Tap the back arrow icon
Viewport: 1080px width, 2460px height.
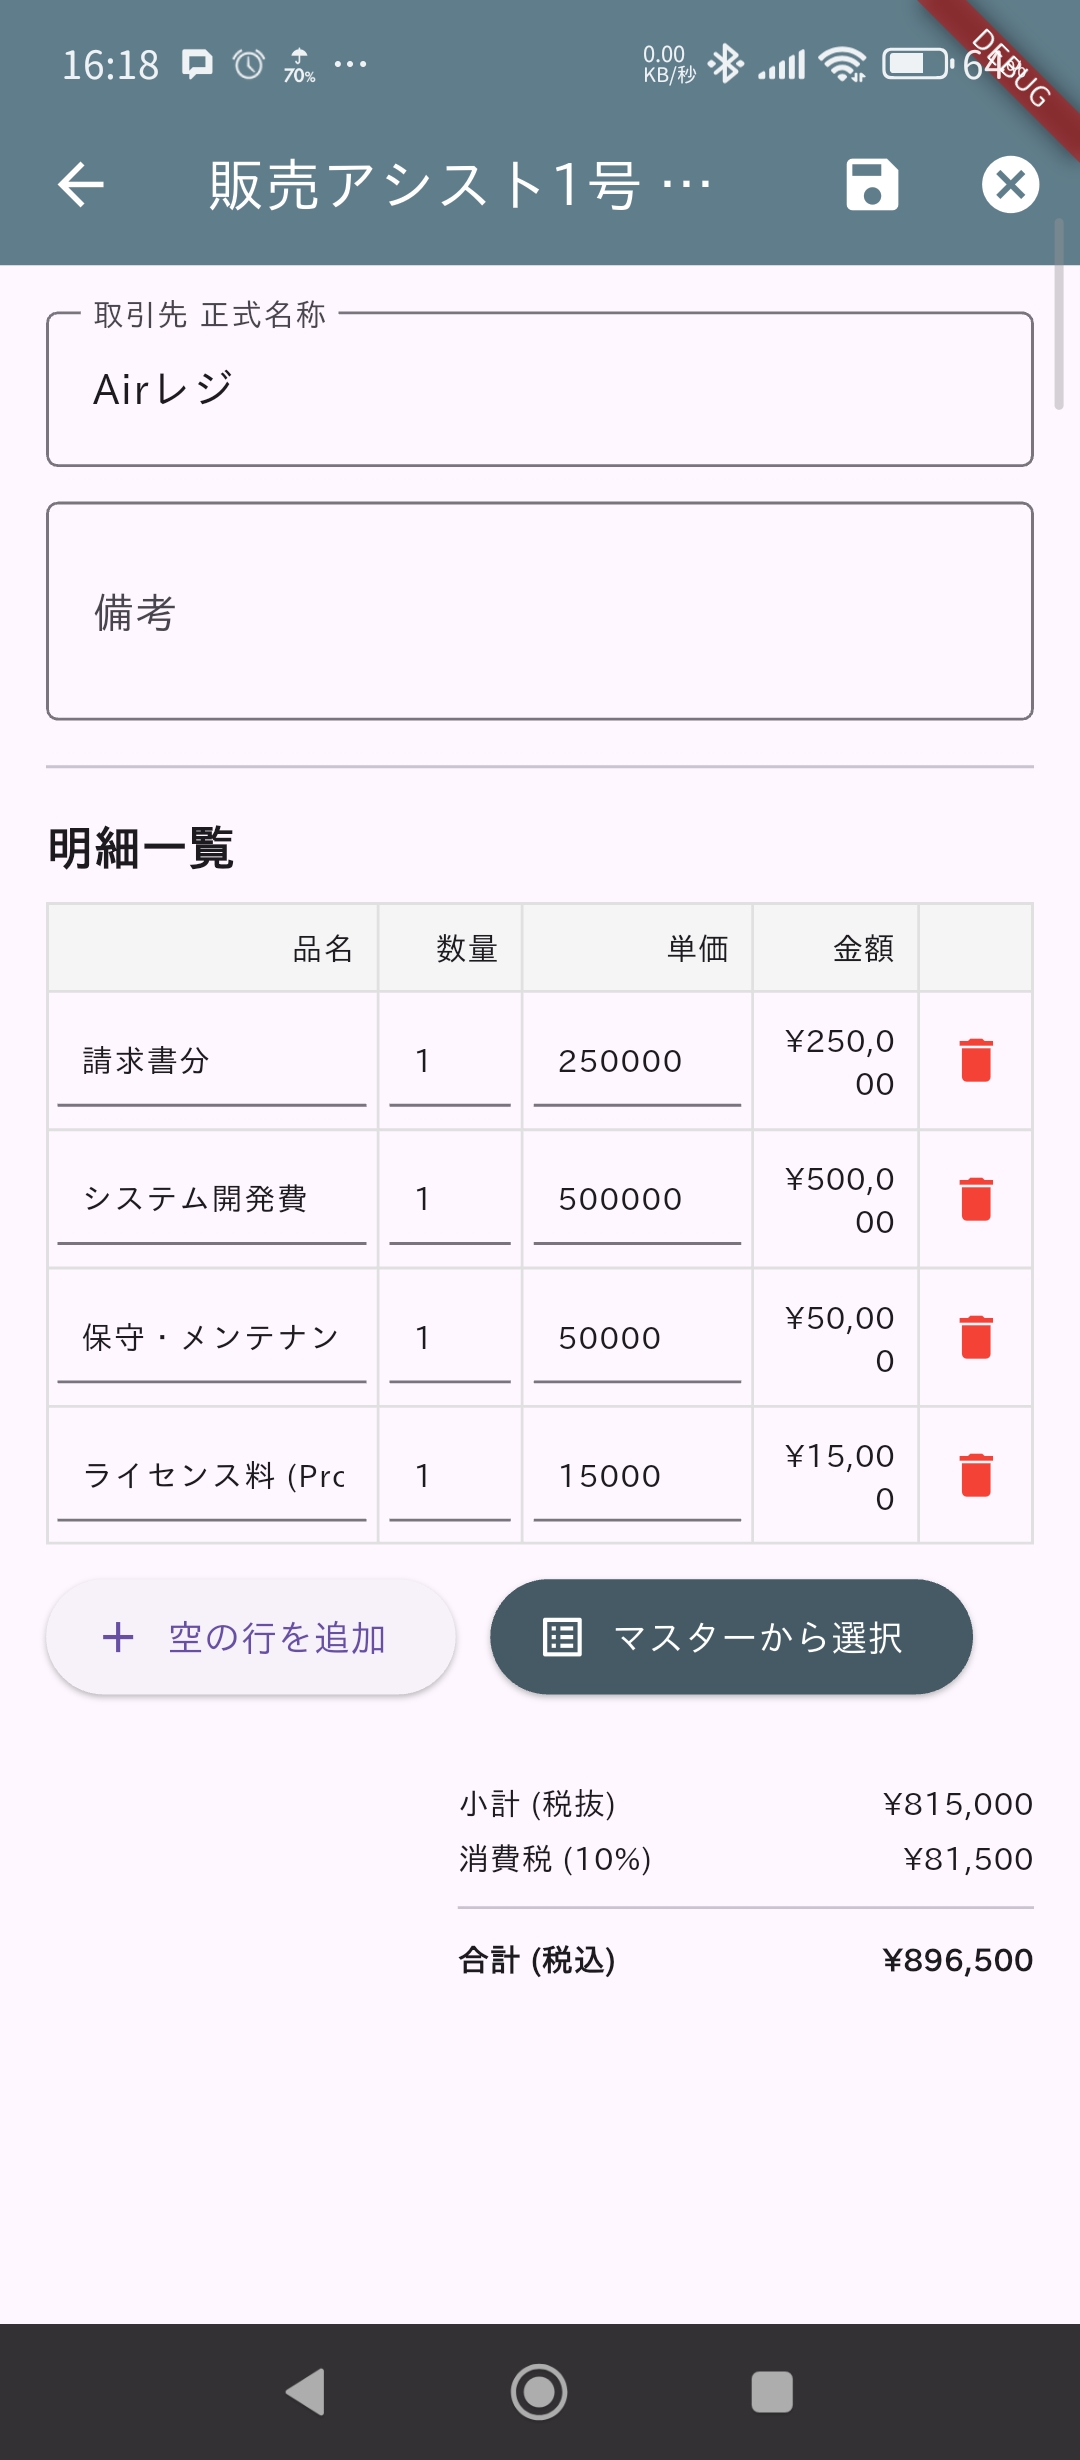[81, 185]
